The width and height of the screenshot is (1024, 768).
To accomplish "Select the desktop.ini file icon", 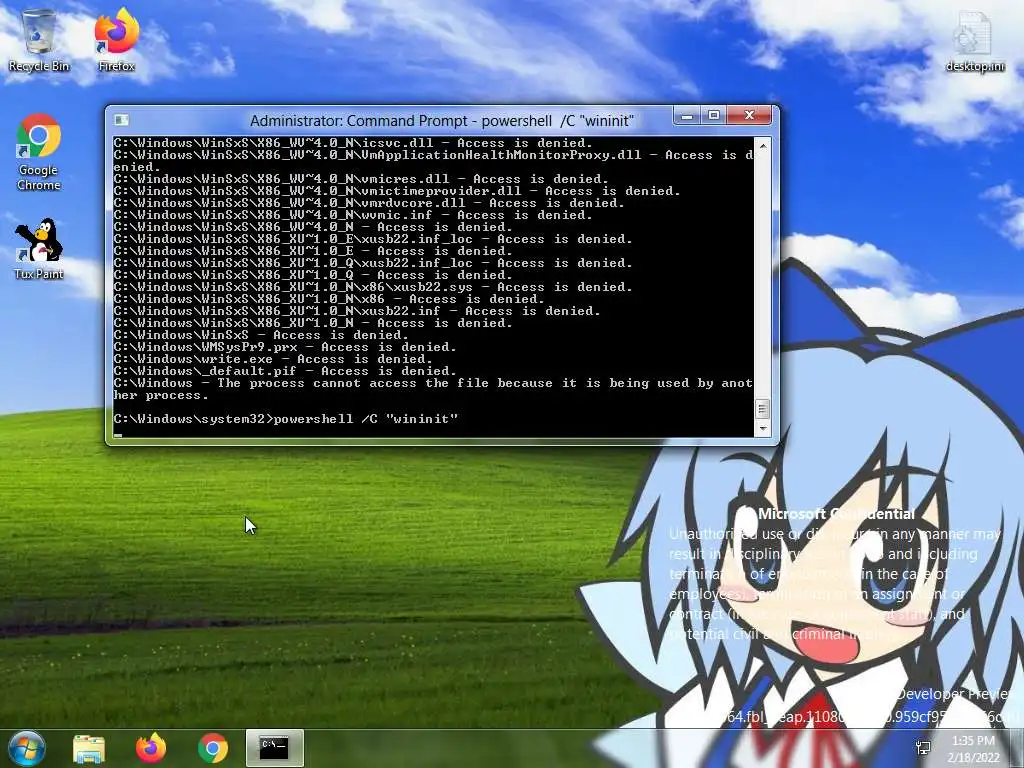I will [974, 40].
